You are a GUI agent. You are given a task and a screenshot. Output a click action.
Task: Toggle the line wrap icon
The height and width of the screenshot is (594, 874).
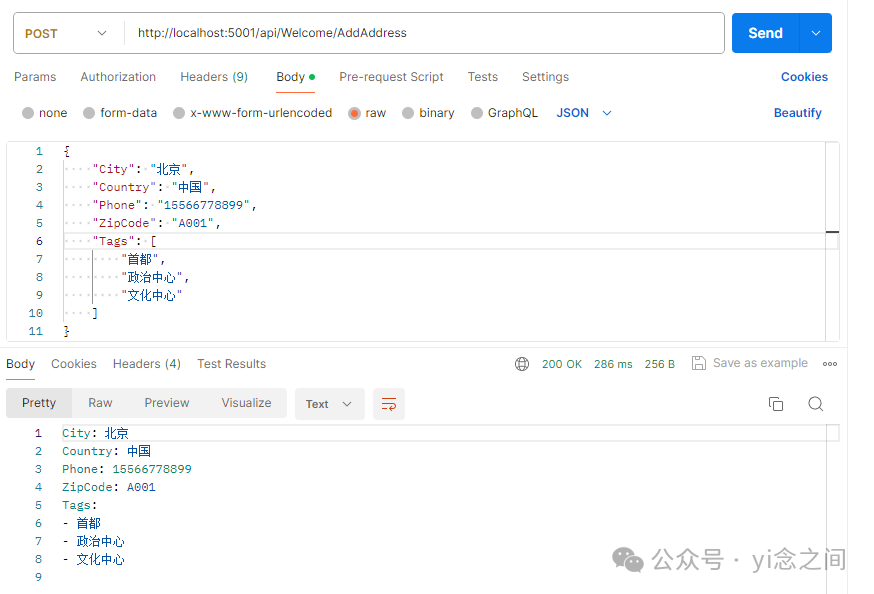(x=389, y=404)
